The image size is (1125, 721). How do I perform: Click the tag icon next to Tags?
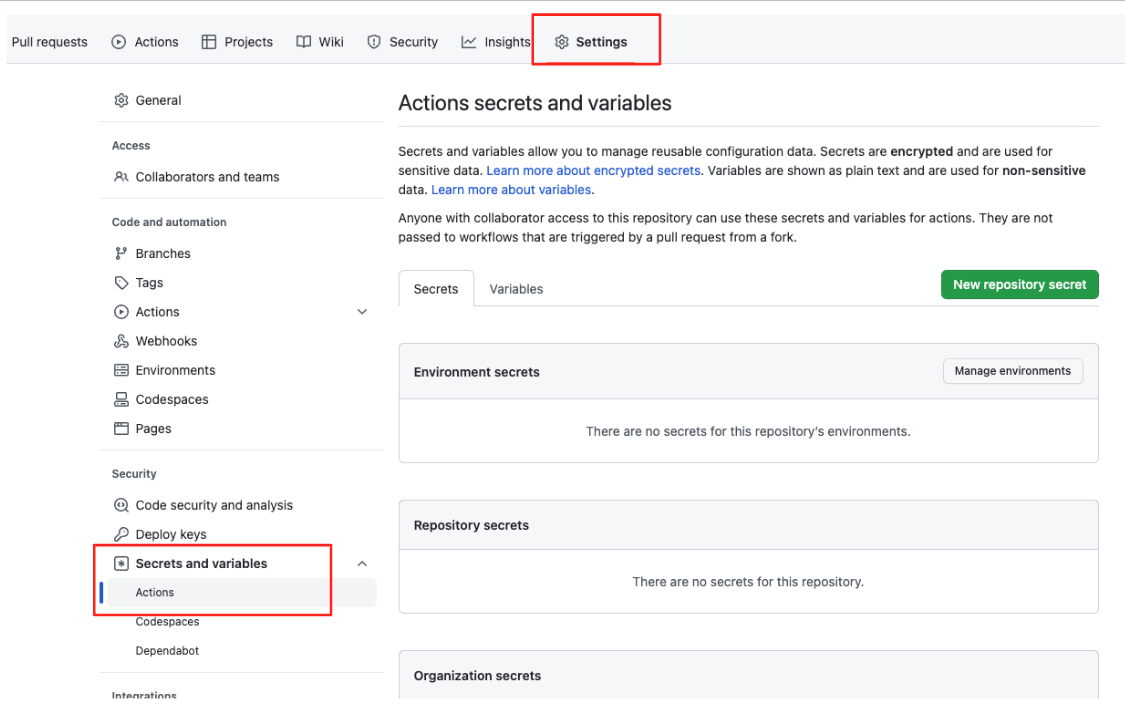tap(120, 282)
